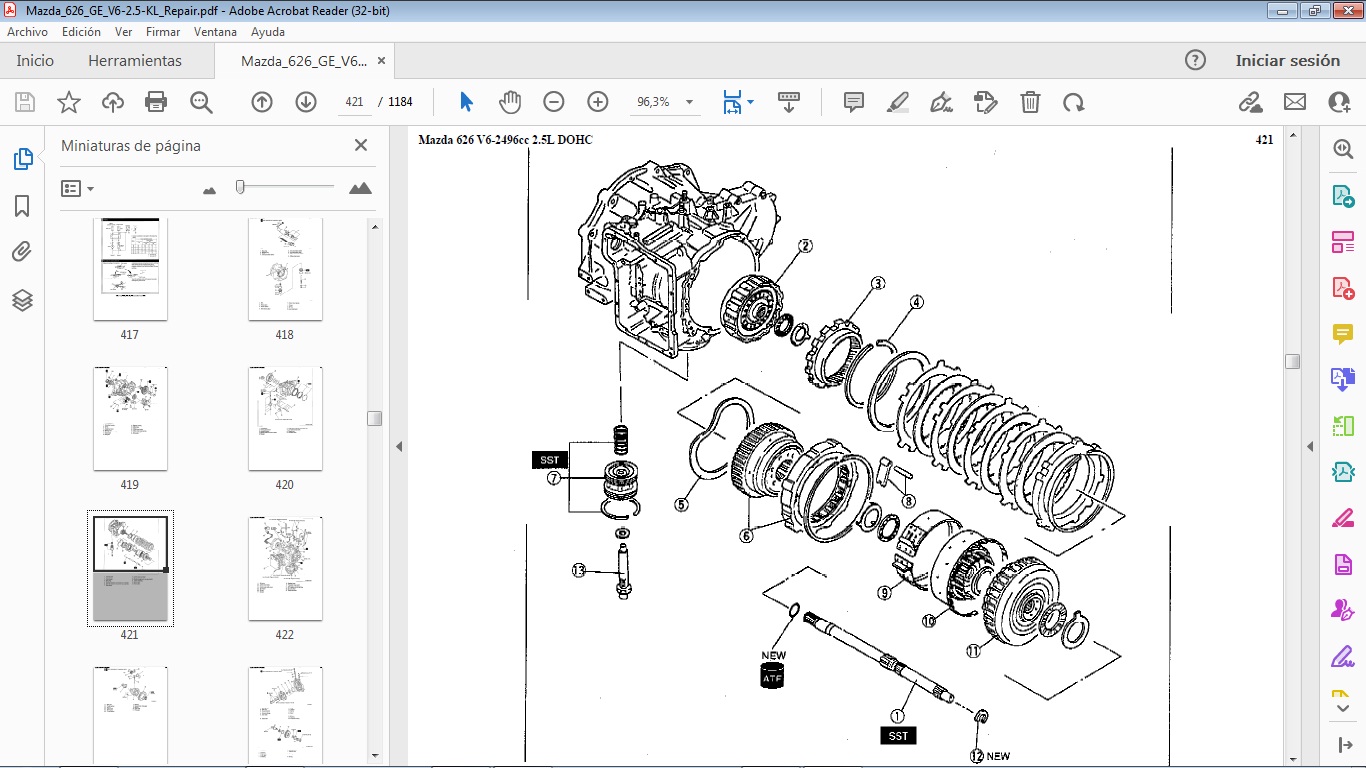Show more tools in right pane

[1343, 707]
